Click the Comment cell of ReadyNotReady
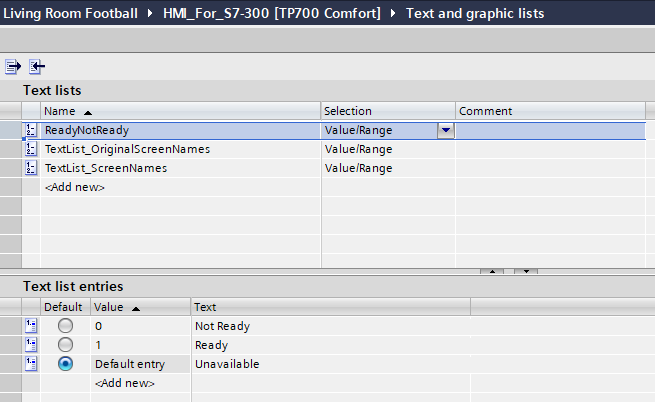The height and width of the screenshot is (402, 655). (x=550, y=130)
